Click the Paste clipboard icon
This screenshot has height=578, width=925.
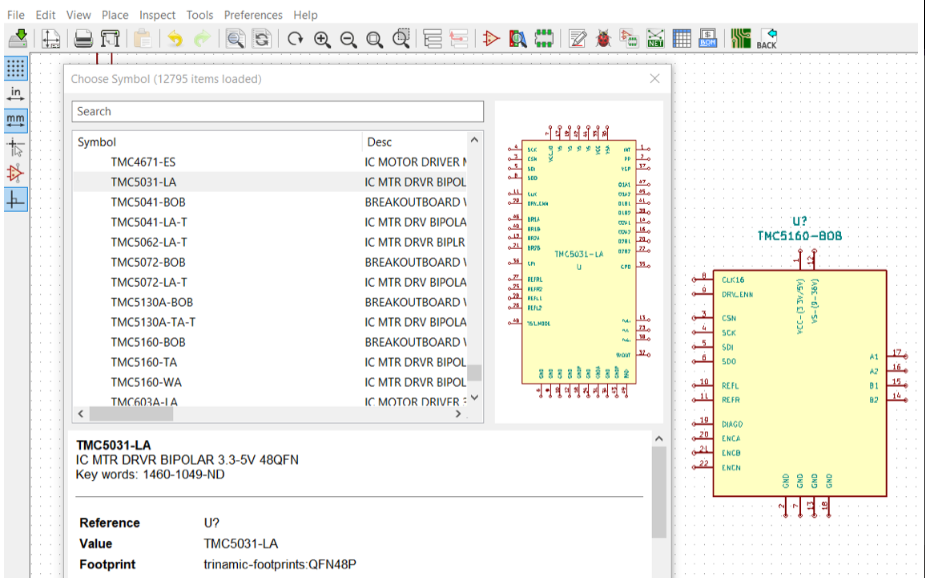coord(142,39)
